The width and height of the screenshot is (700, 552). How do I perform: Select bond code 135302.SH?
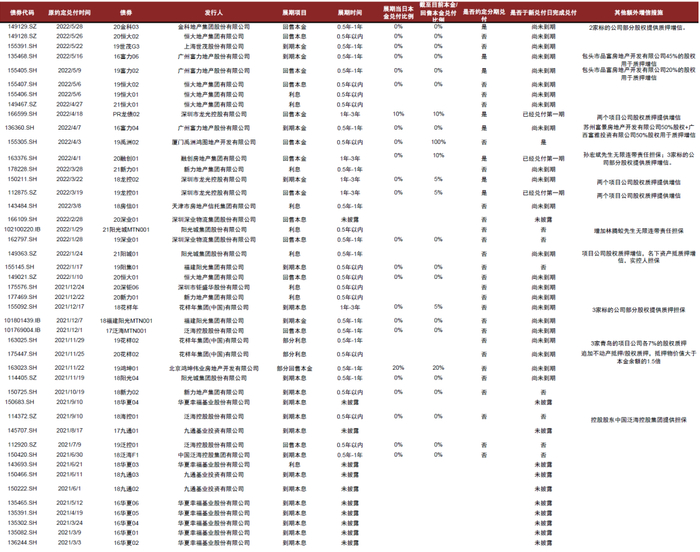click(22, 523)
